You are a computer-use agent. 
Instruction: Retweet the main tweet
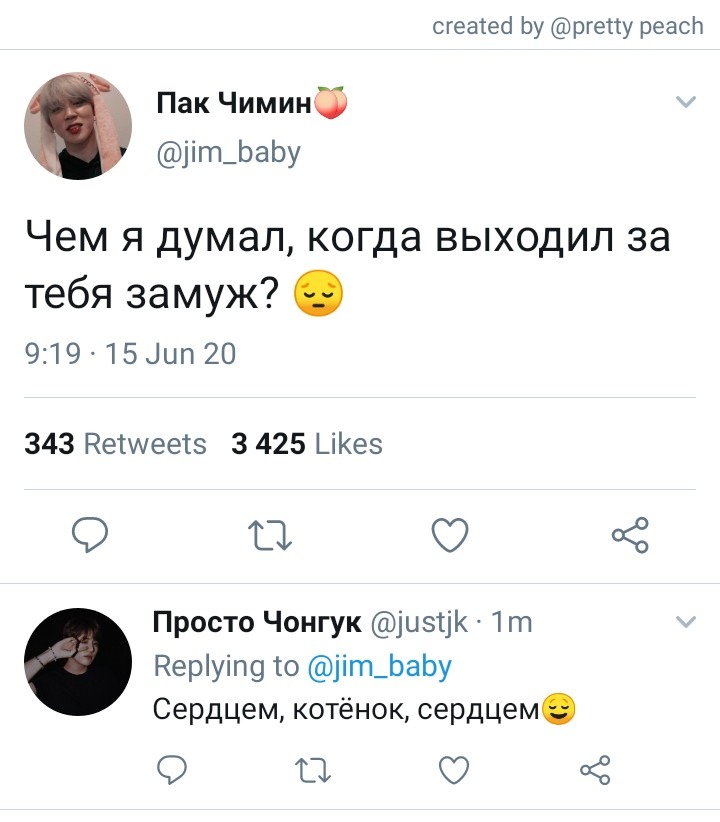(270, 535)
